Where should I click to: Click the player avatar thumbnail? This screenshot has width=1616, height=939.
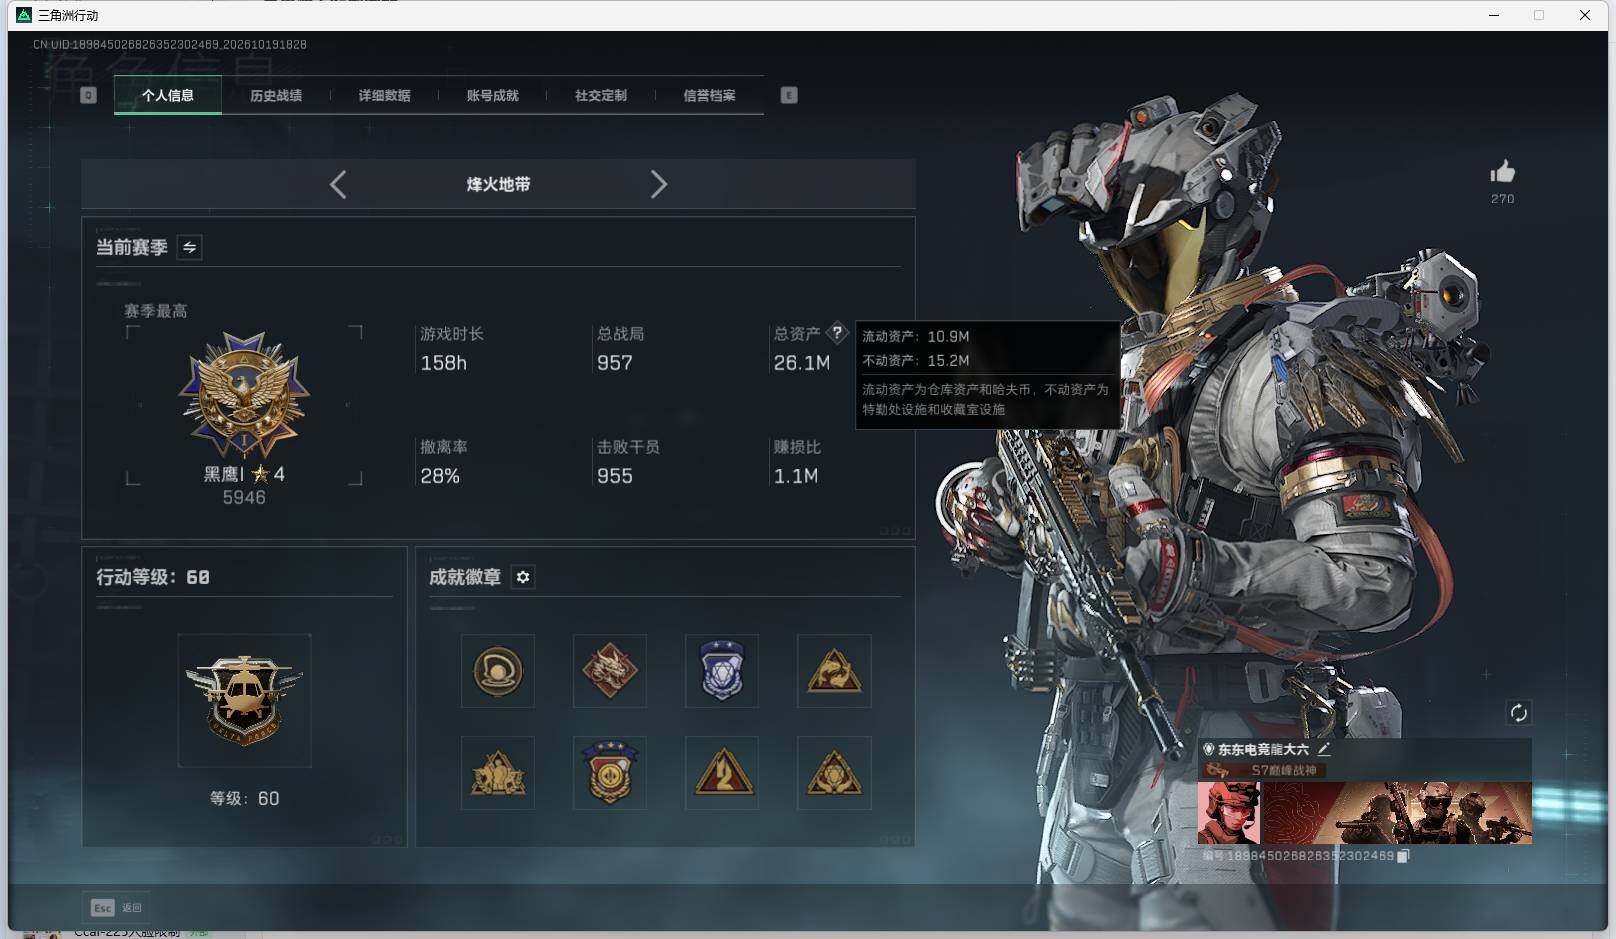[1229, 813]
